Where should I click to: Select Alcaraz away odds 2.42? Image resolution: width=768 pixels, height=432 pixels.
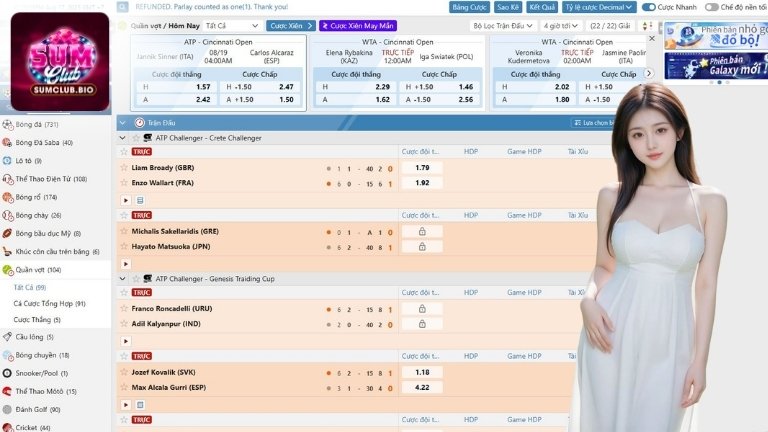tap(177, 99)
